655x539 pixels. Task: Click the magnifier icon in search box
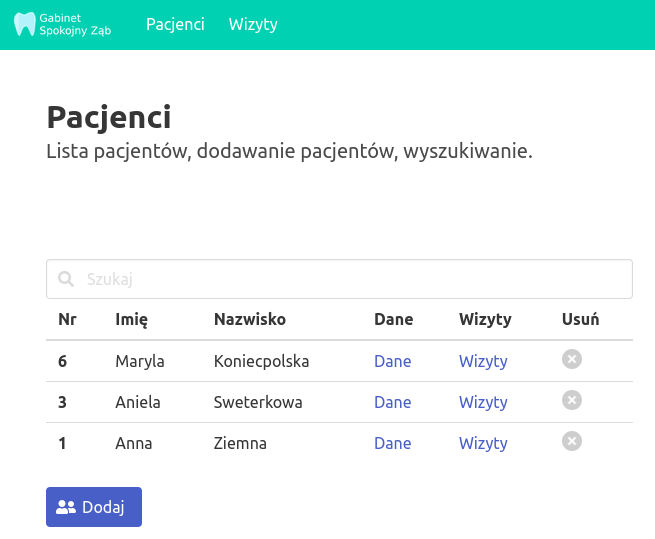point(66,280)
